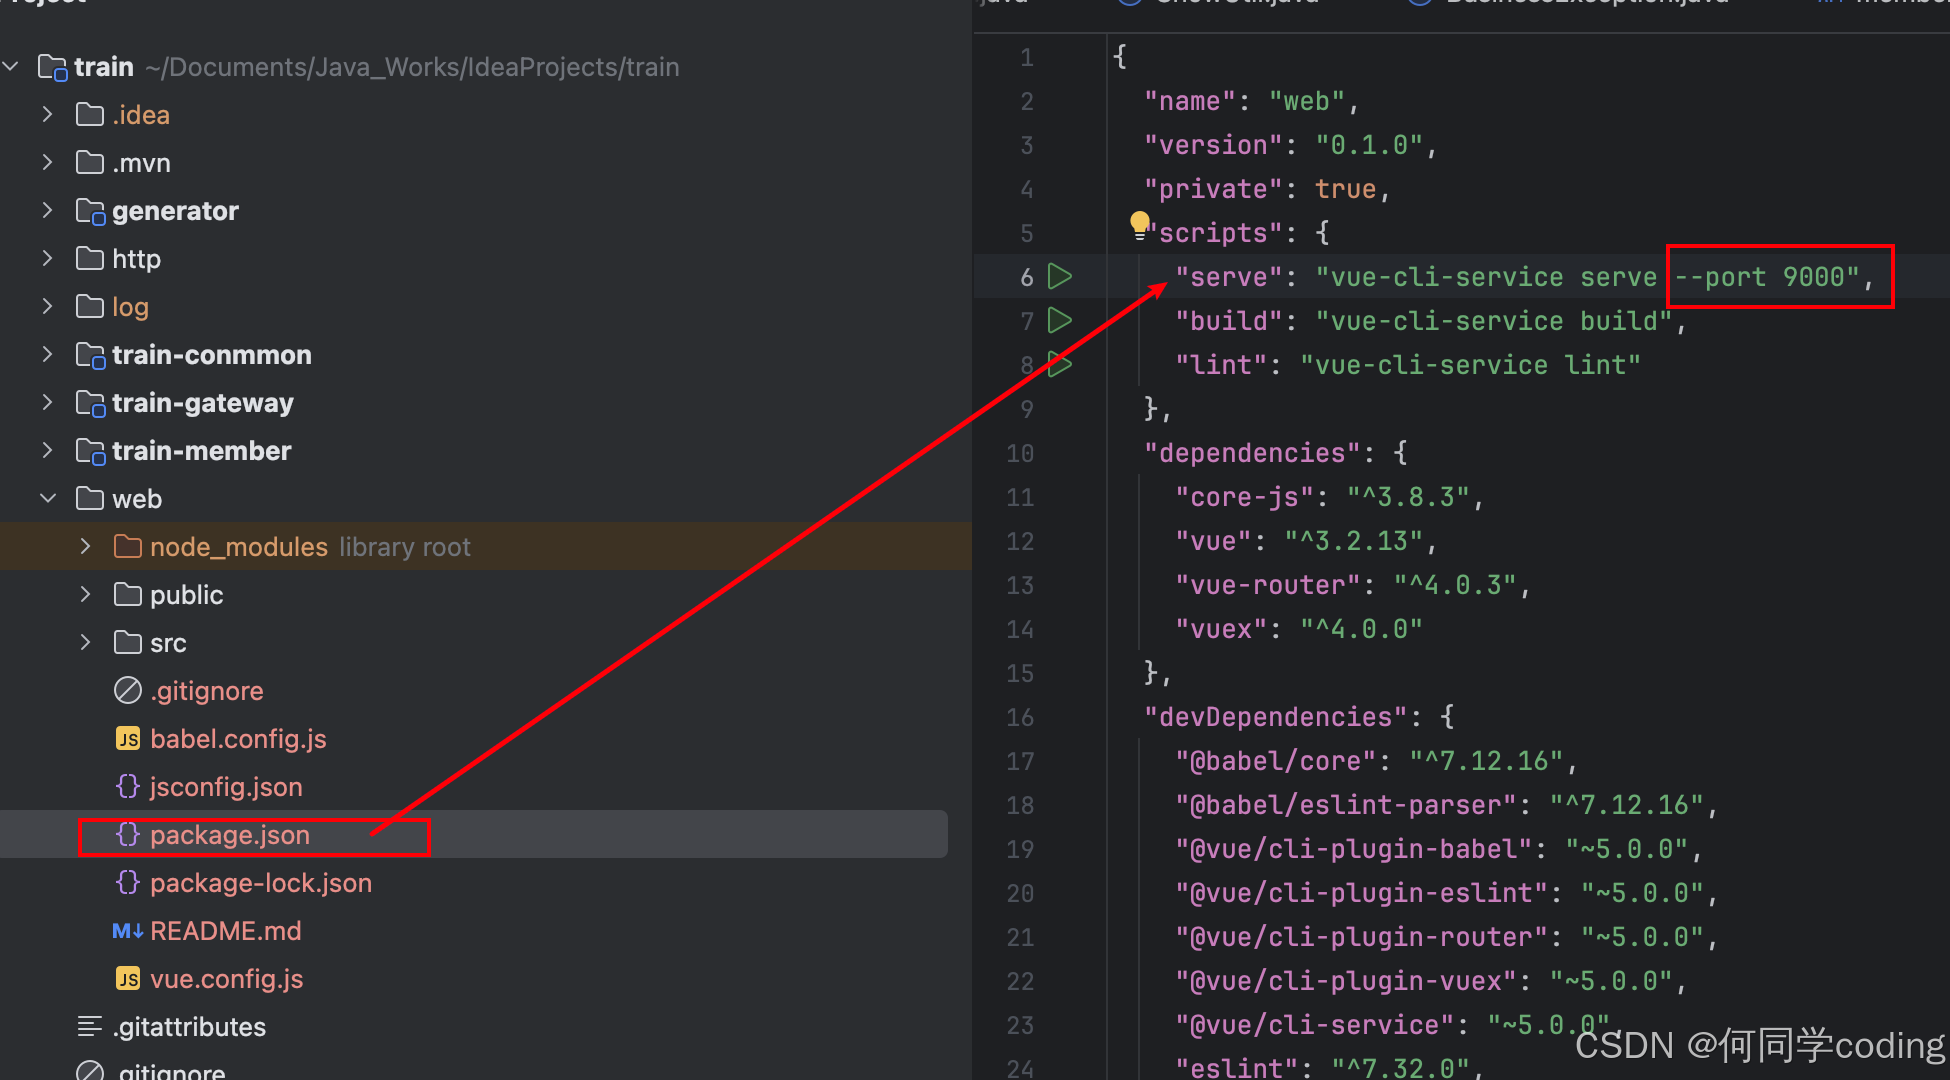Select README.md file
This screenshot has height=1080, width=1950.
click(226, 931)
